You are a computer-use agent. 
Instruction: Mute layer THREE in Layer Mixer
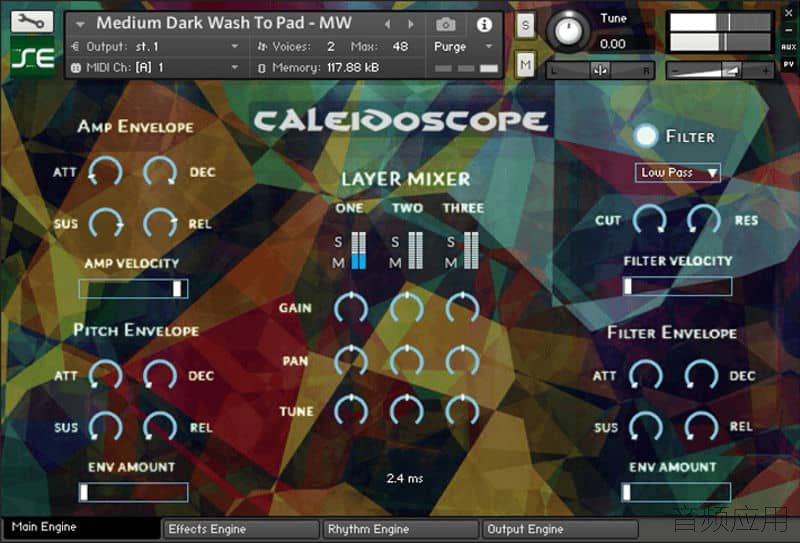[x=451, y=263]
